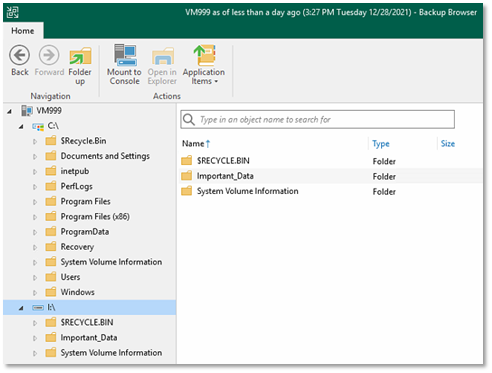Collapse the VM999 tree node

(10, 111)
